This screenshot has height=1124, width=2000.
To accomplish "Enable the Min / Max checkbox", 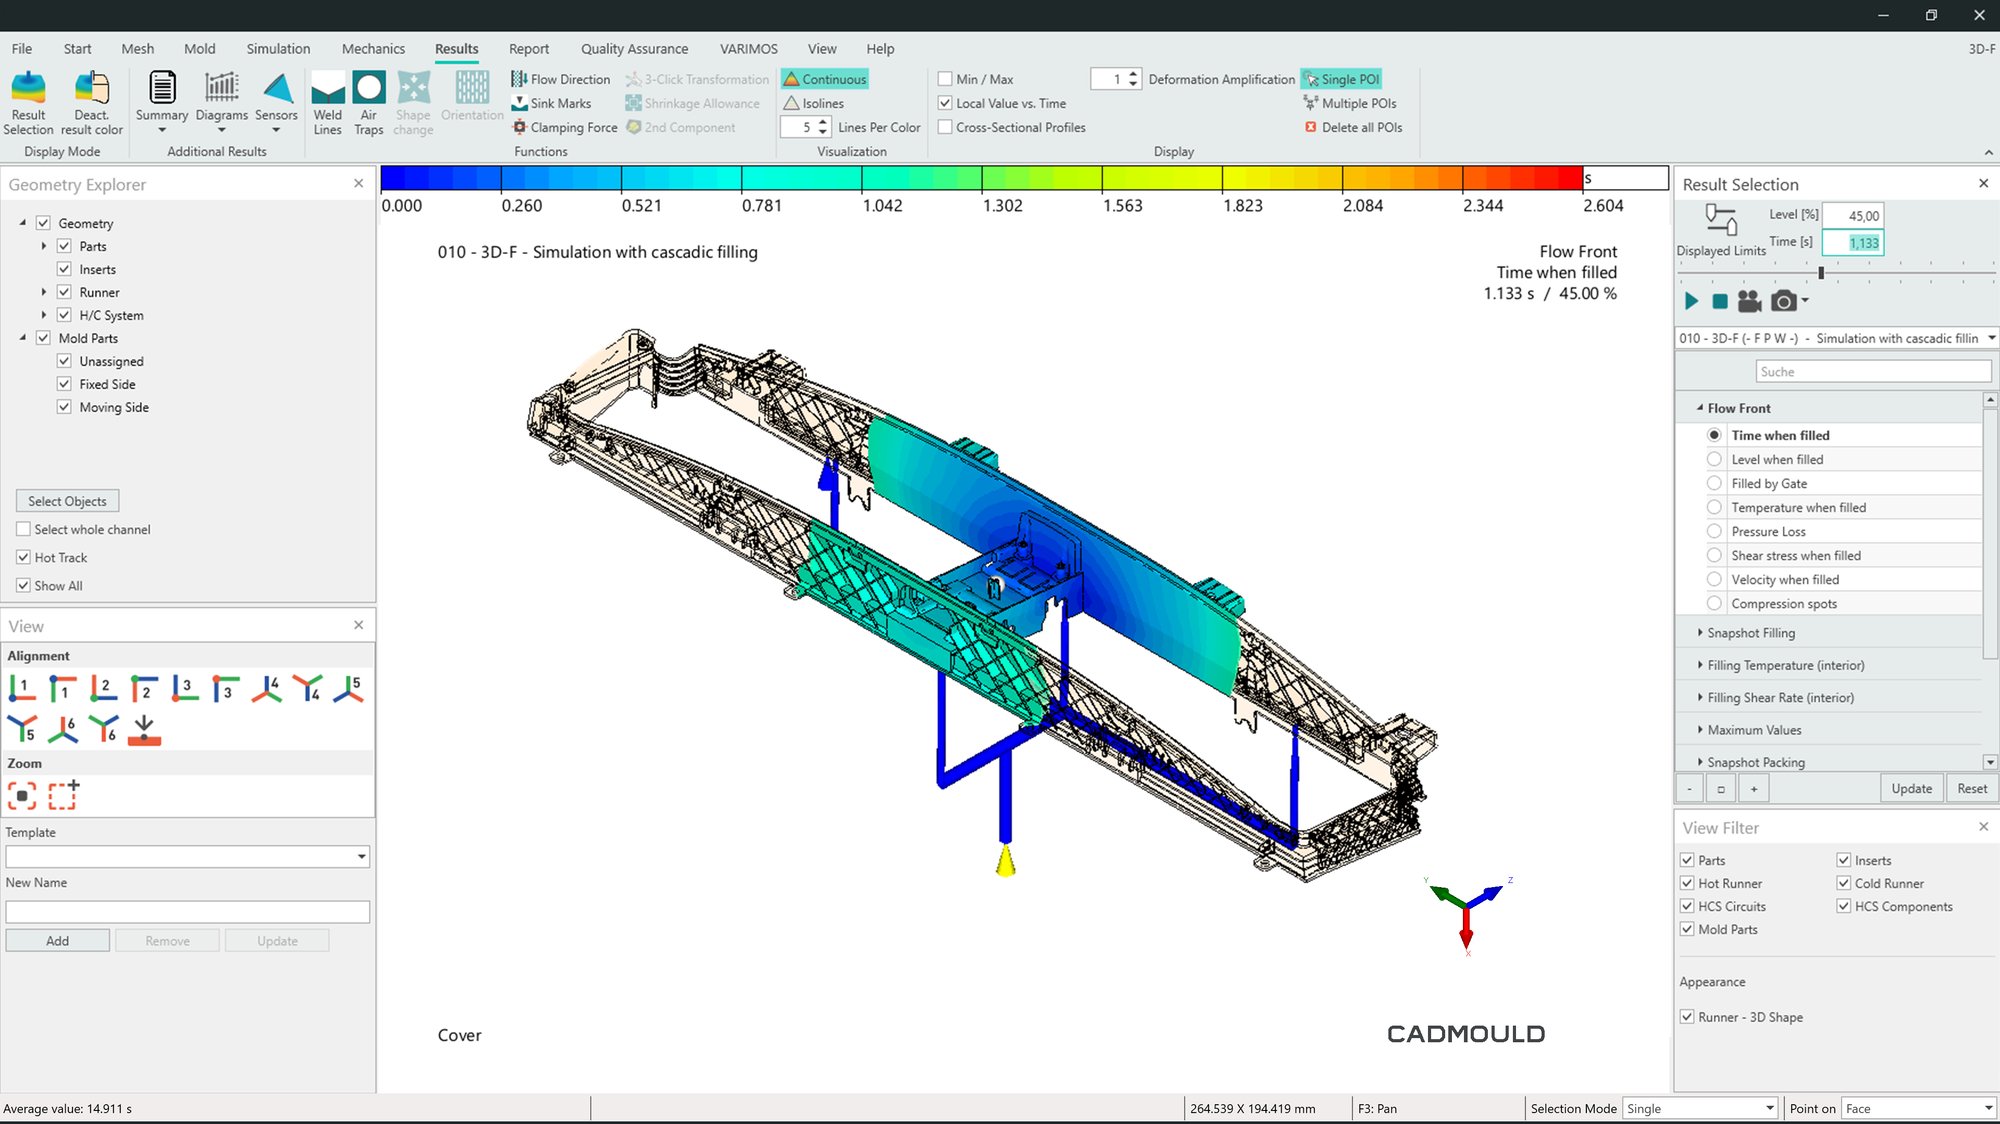I will 945,79.
